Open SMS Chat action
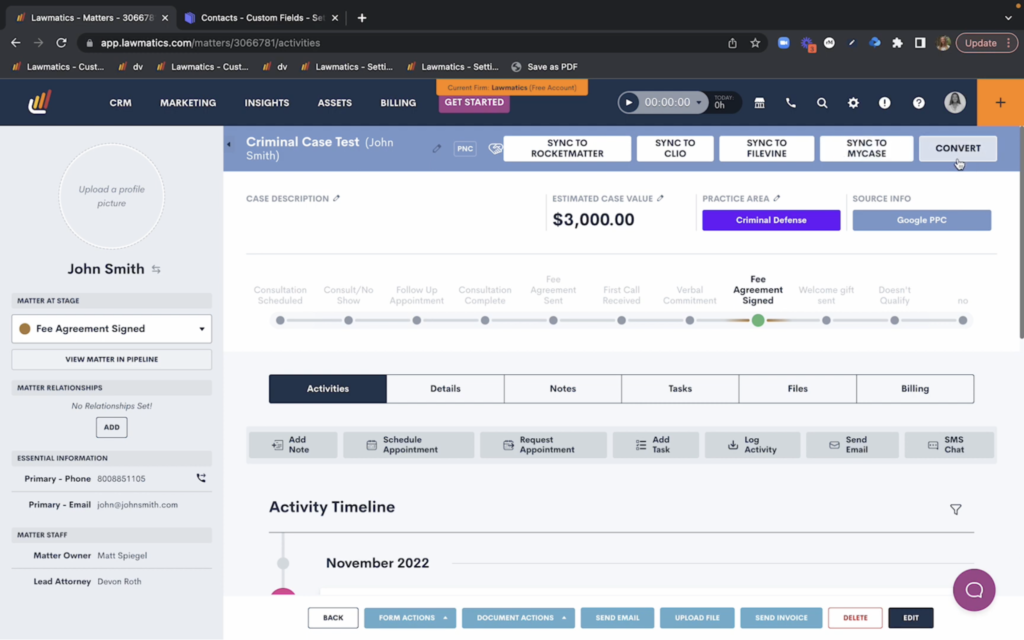This screenshot has height=640, width=1024. point(949,445)
